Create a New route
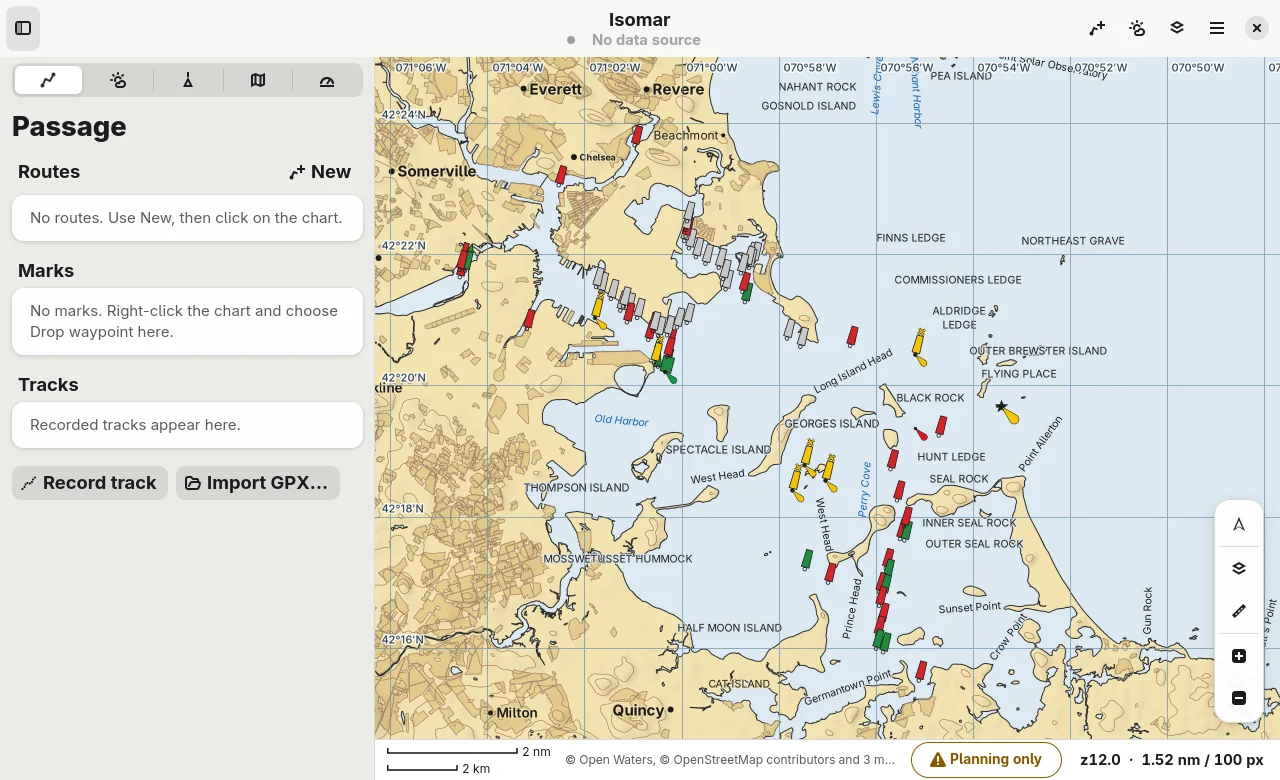 320,172
